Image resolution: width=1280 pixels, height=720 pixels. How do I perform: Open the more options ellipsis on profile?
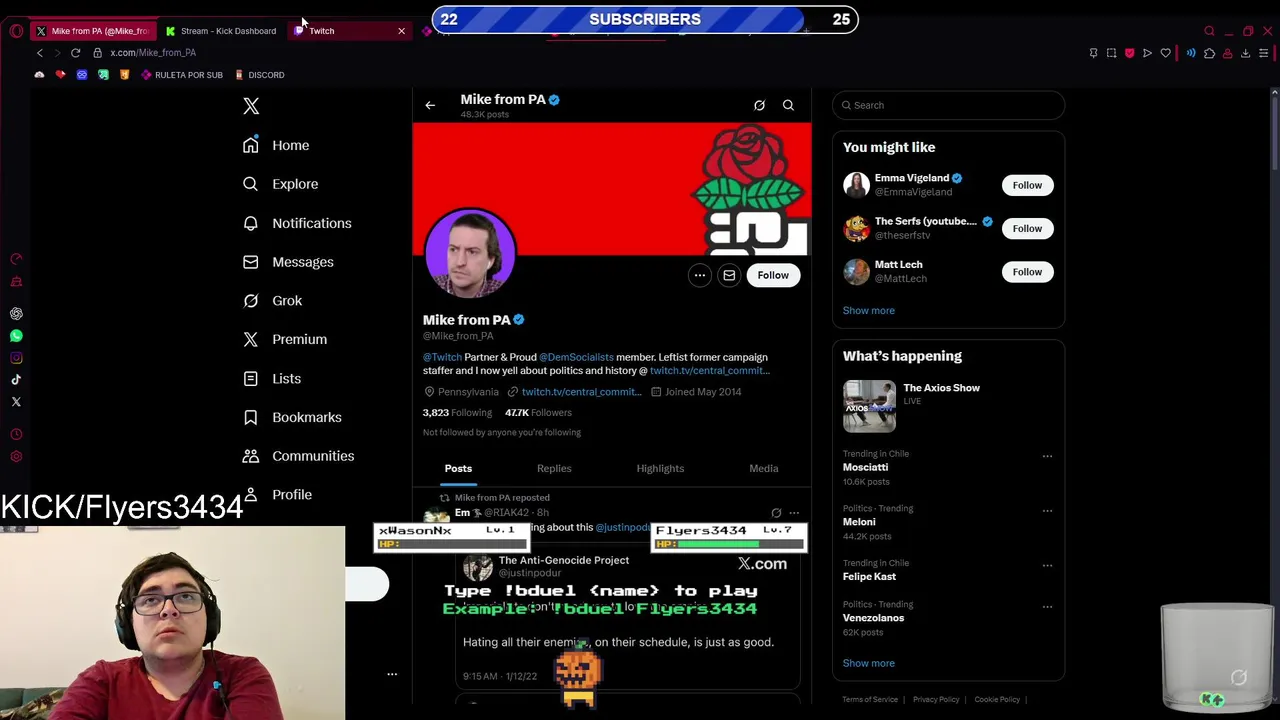pyautogui.click(x=700, y=275)
